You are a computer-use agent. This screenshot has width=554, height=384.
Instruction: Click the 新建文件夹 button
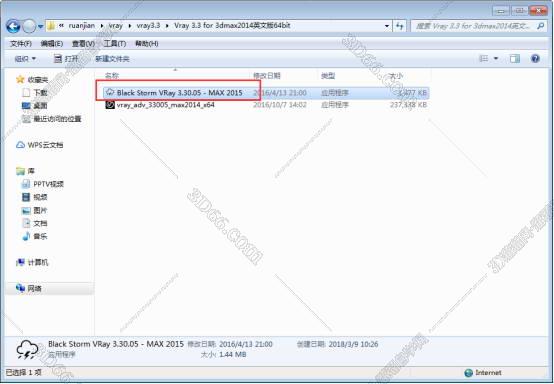click(x=112, y=59)
